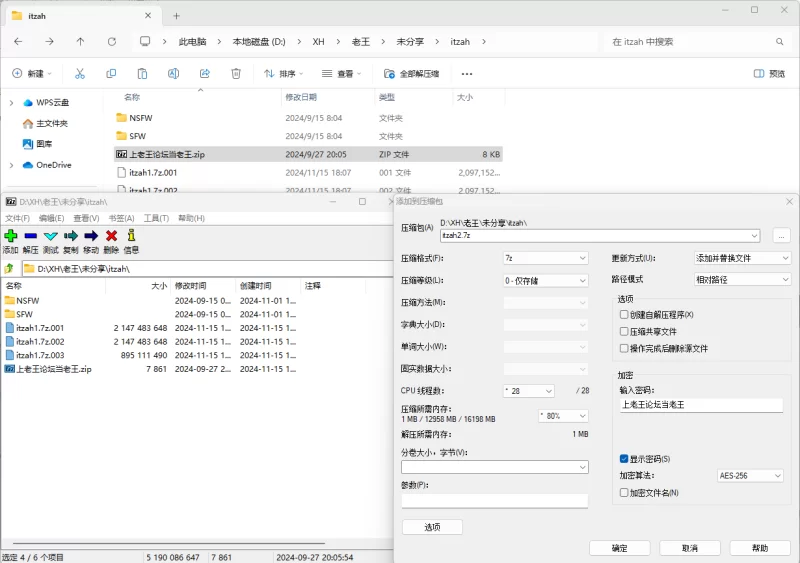Click the 输入密码 password input field
The image size is (800, 563).
click(700, 405)
